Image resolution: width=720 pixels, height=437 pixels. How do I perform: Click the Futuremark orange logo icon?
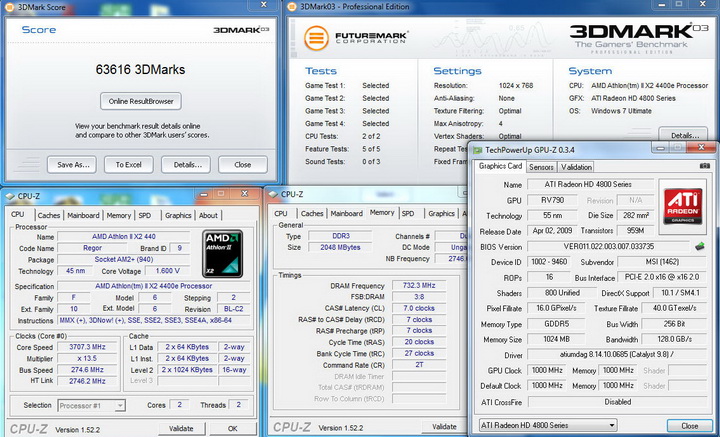[316, 38]
